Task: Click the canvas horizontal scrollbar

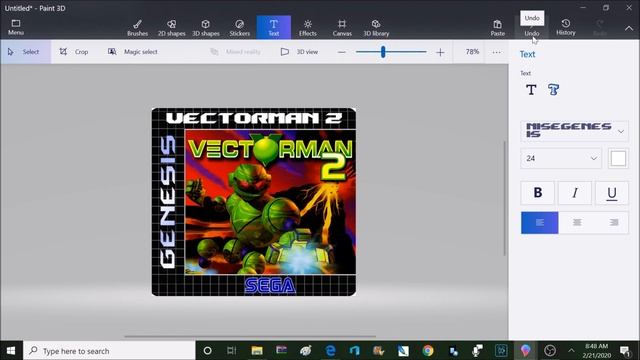Action: (x=250, y=337)
